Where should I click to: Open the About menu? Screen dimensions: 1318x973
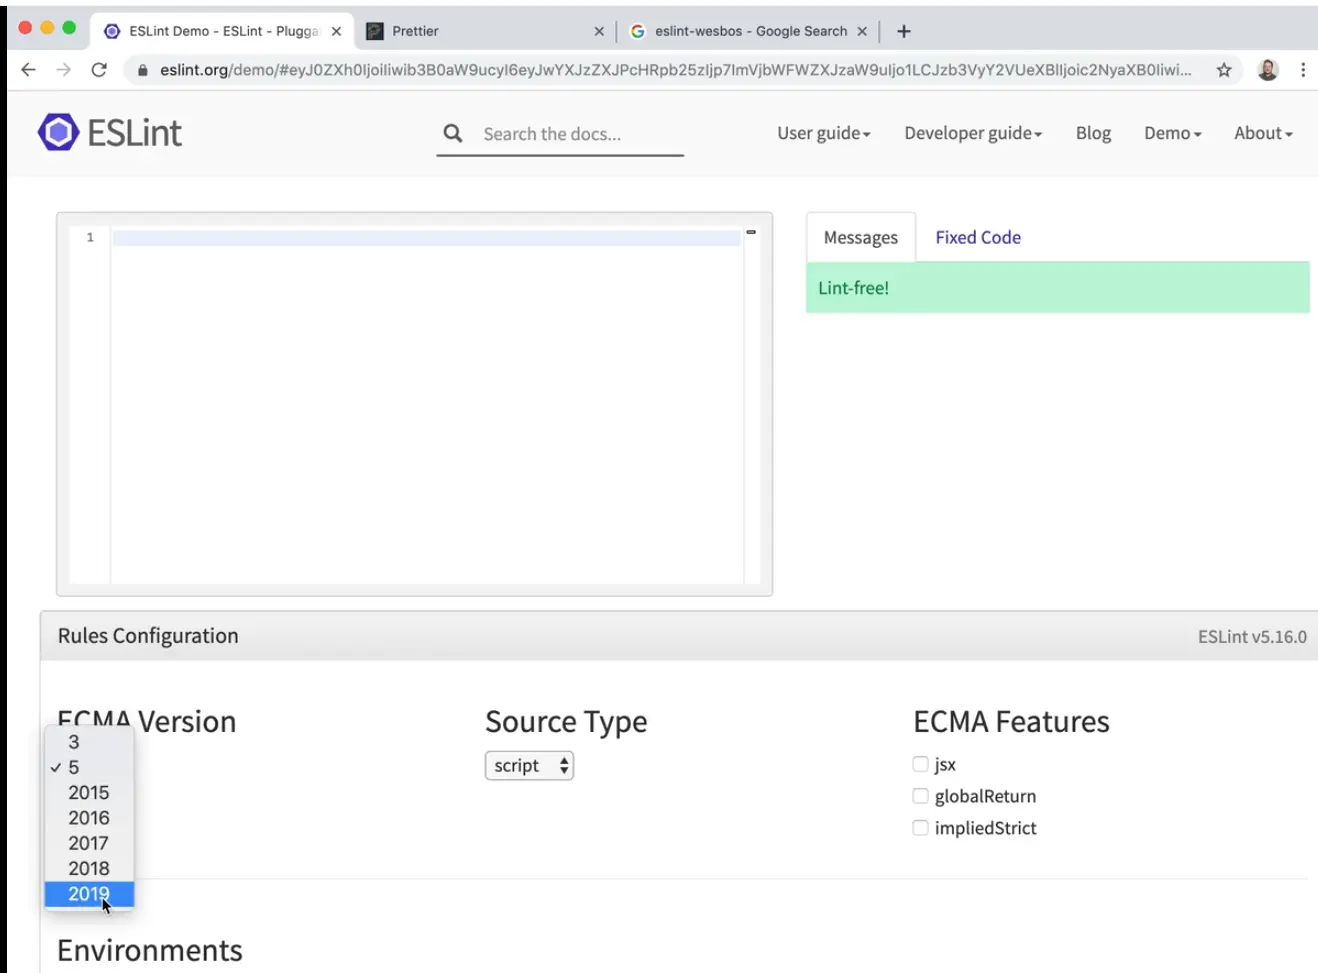[x=1262, y=133]
